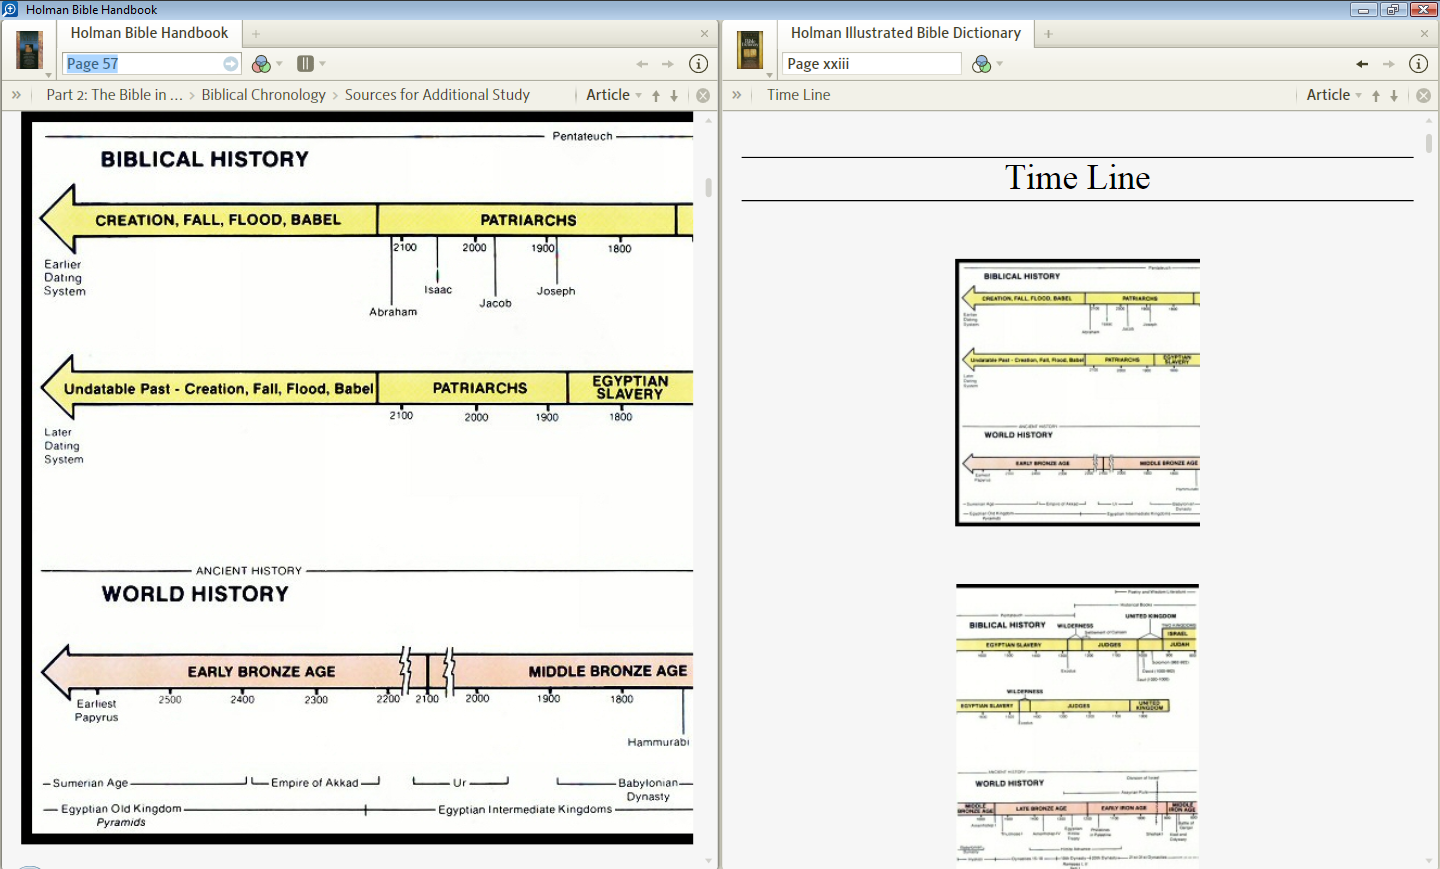This screenshot has width=1440, height=869.
Task: Expand the Bible Dictionary breadcrumb double chevron
Action: [736, 95]
